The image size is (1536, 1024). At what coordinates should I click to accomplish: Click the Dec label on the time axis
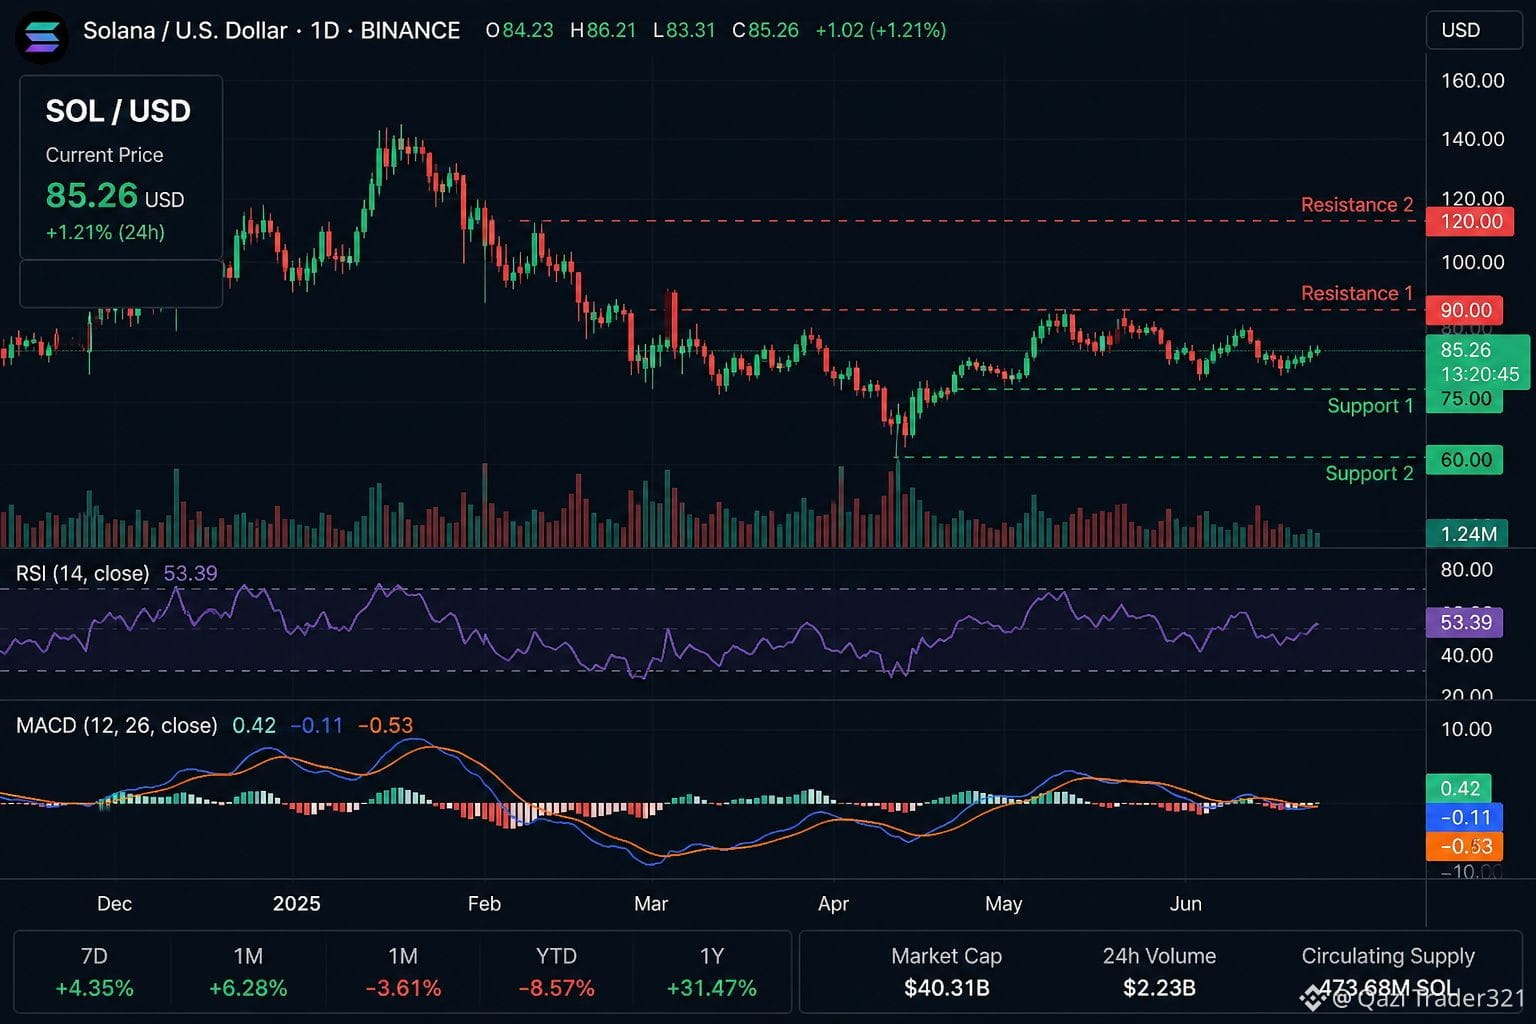tap(114, 904)
